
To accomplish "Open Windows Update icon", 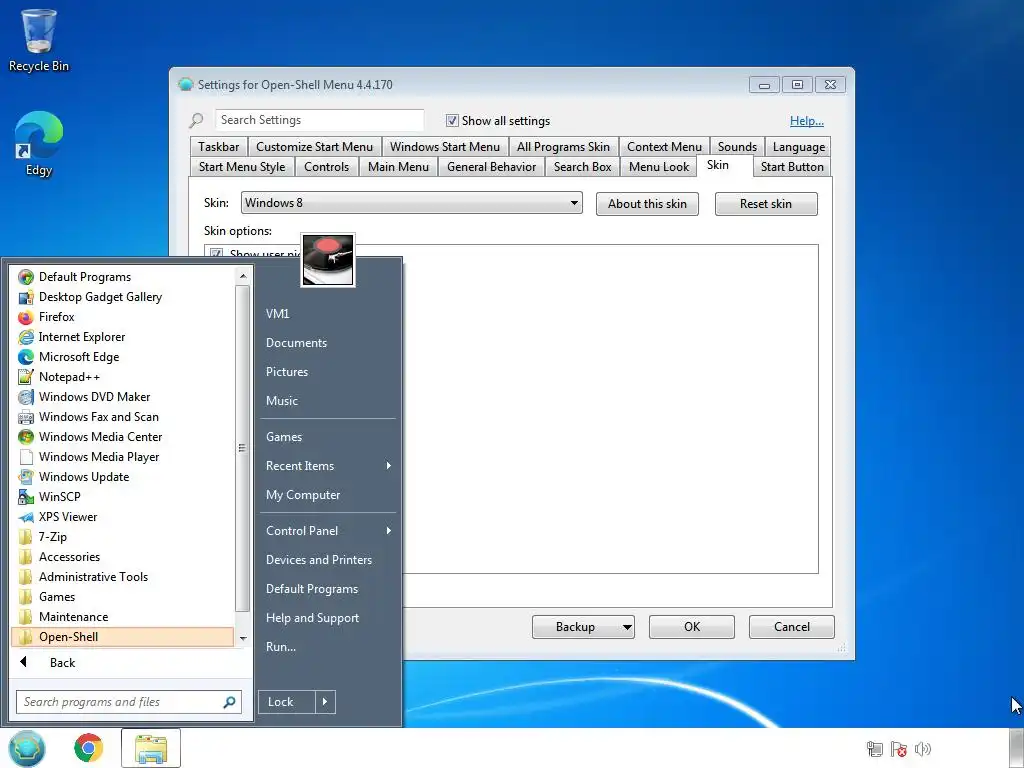I will 25,477.
